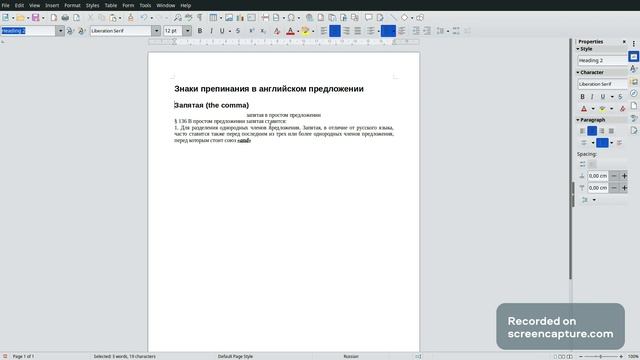This screenshot has height=360, width=640.
Task: Close the Properties sidebar panel
Action: click(x=624, y=42)
